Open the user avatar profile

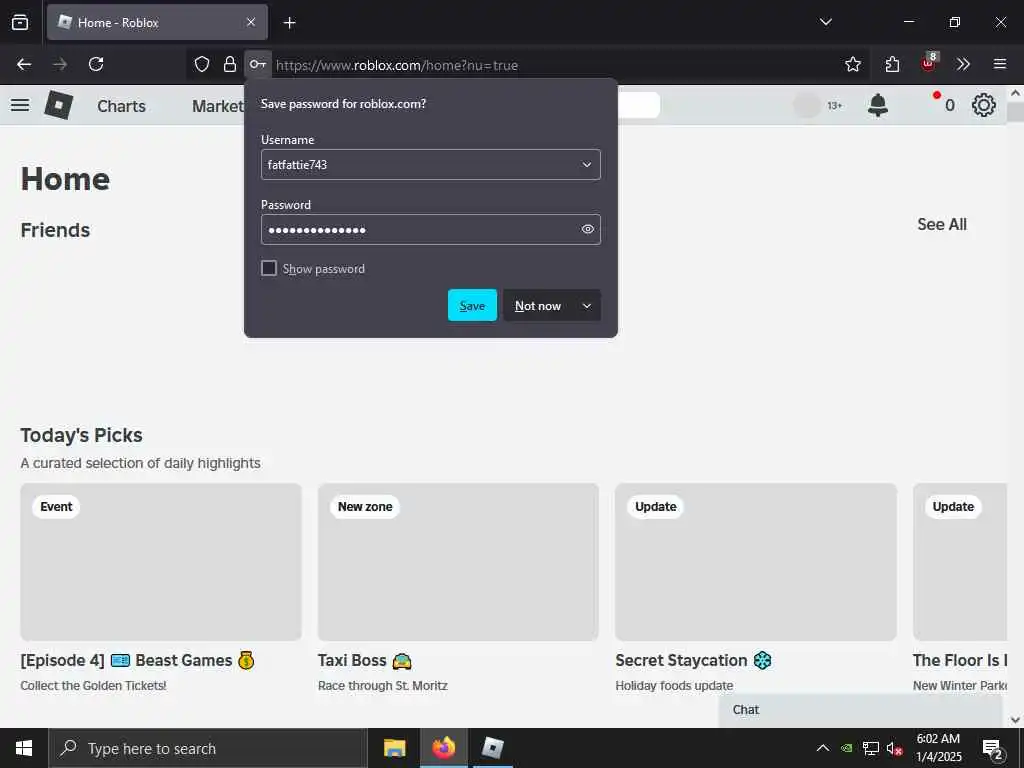pos(807,105)
